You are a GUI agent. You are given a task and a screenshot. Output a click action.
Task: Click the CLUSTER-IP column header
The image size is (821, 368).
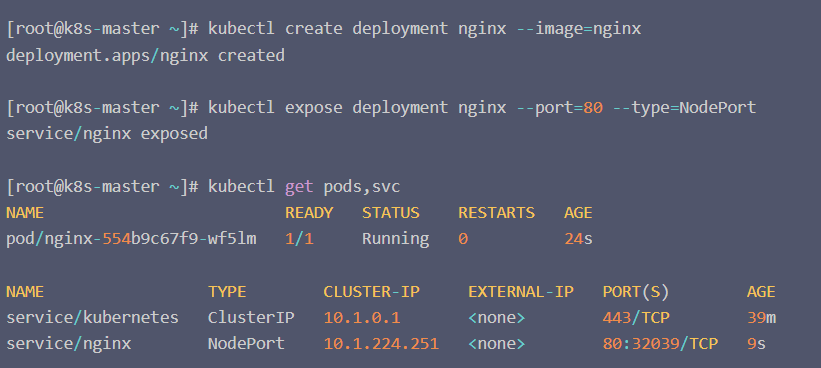coord(371,292)
